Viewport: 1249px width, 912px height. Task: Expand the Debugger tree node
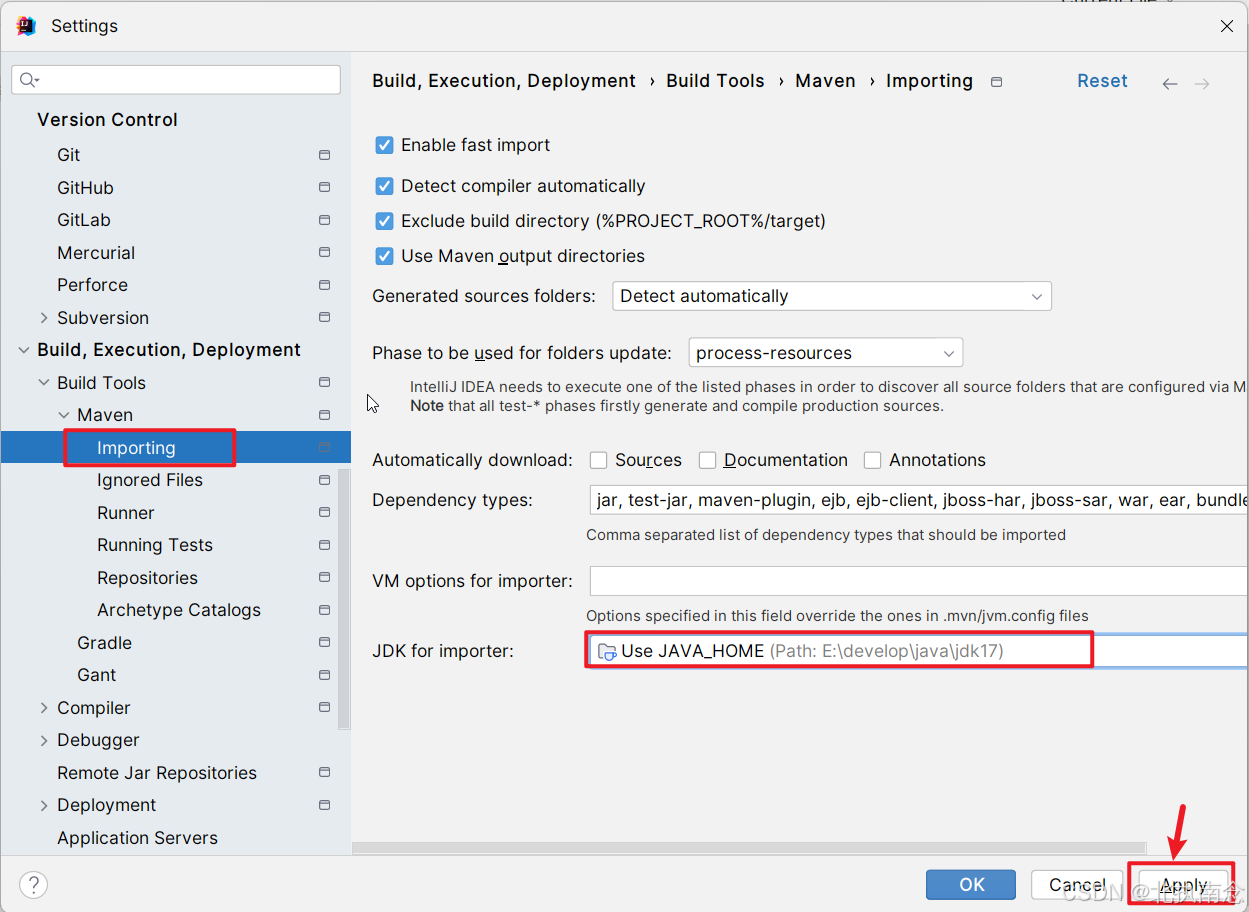click(x=44, y=740)
